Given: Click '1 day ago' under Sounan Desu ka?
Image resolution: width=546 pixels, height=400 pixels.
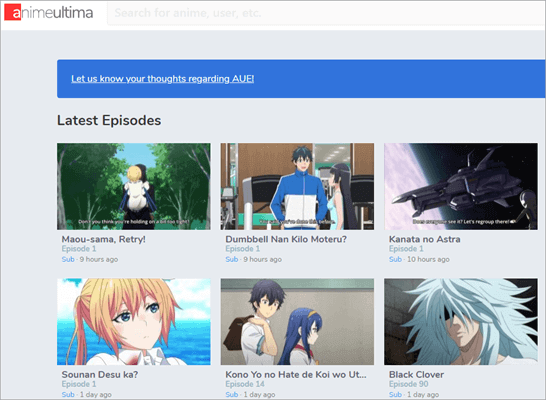Looking at the screenshot, I should click(x=96, y=394).
